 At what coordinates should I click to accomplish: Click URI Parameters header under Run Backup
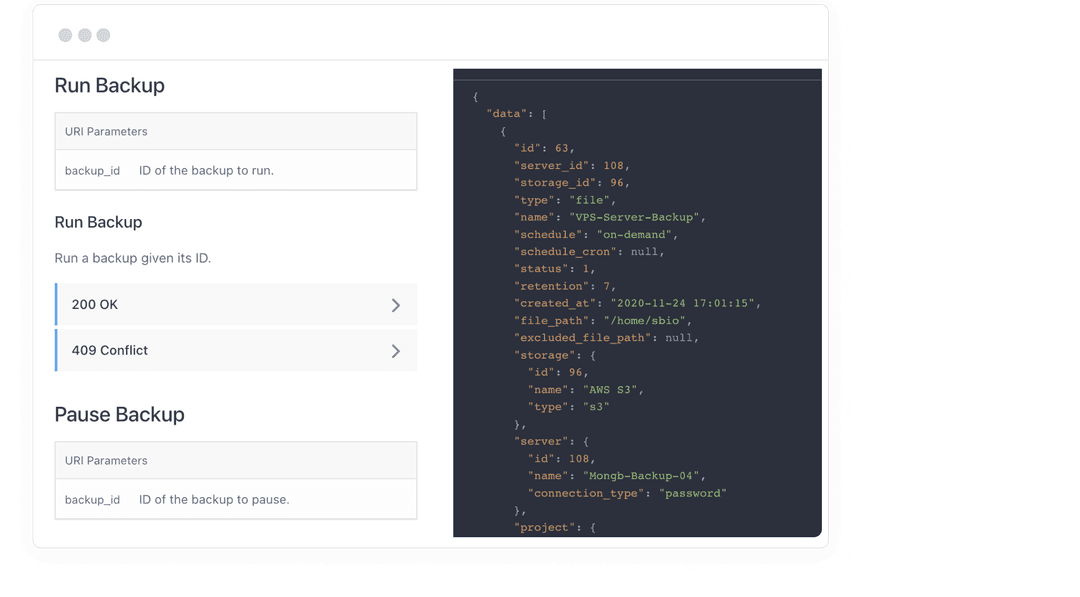click(x=236, y=132)
